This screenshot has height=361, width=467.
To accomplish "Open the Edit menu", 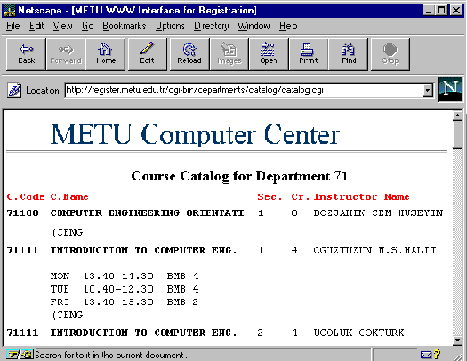I will tap(36, 26).
